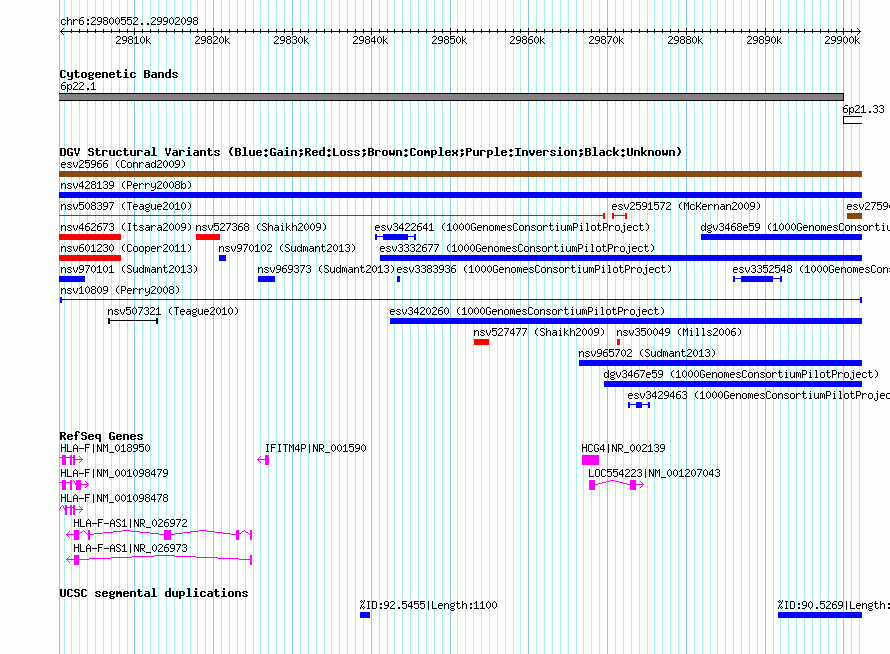Select HLA-F|NM_001098478 gene label

point(115,498)
